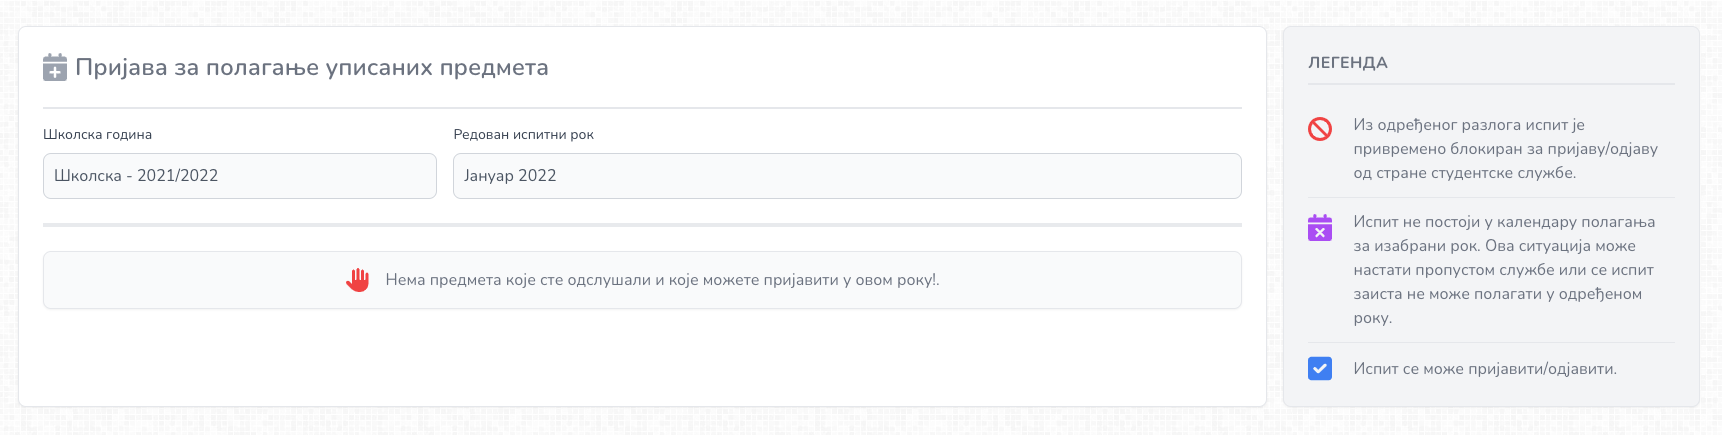Expand the Редован испитни рок selector
Viewport: 1722px width, 435px height.
tap(847, 176)
